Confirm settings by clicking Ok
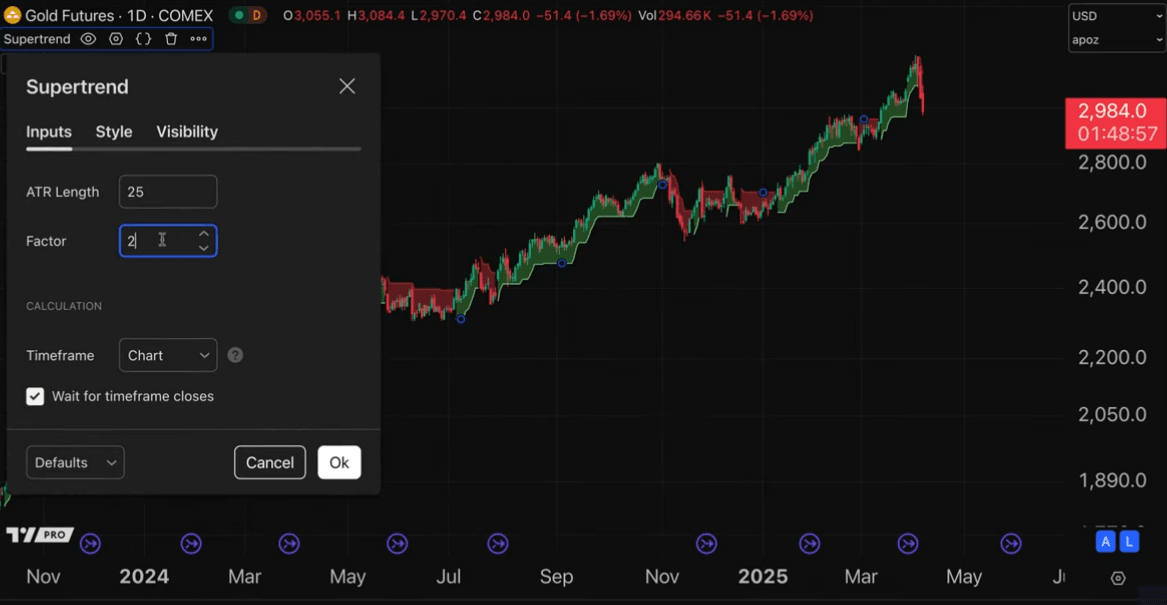The height and width of the screenshot is (605, 1167). [x=339, y=462]
